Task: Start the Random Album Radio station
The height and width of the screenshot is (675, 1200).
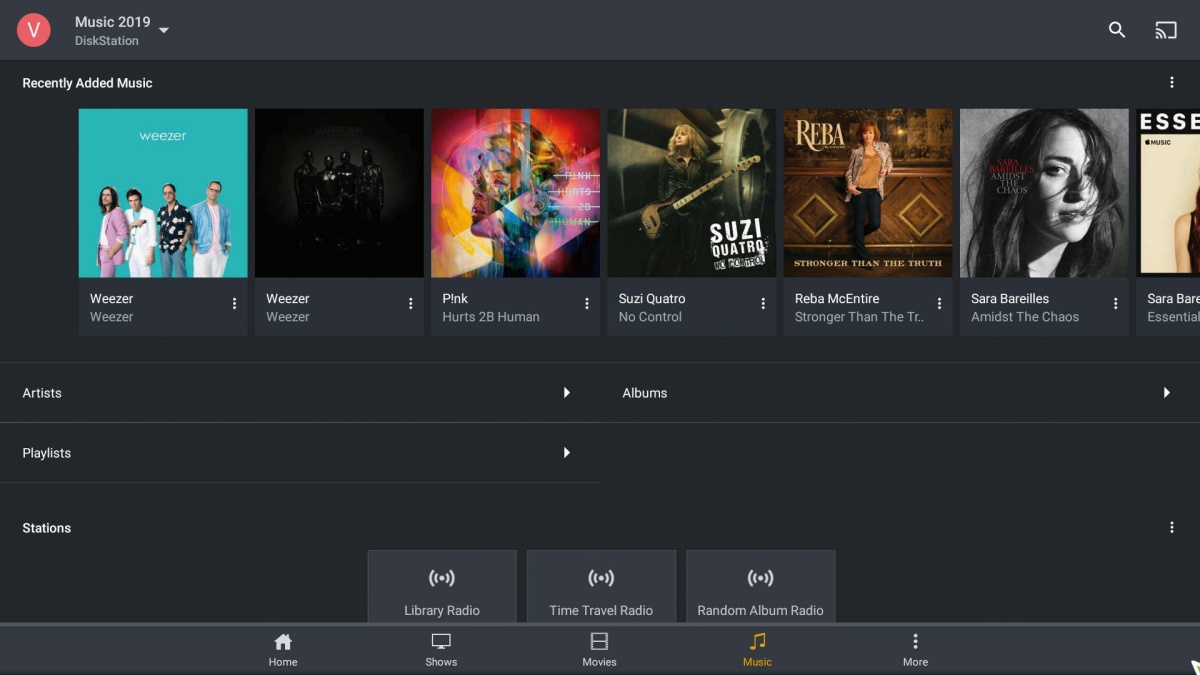Action: point(761,587)
